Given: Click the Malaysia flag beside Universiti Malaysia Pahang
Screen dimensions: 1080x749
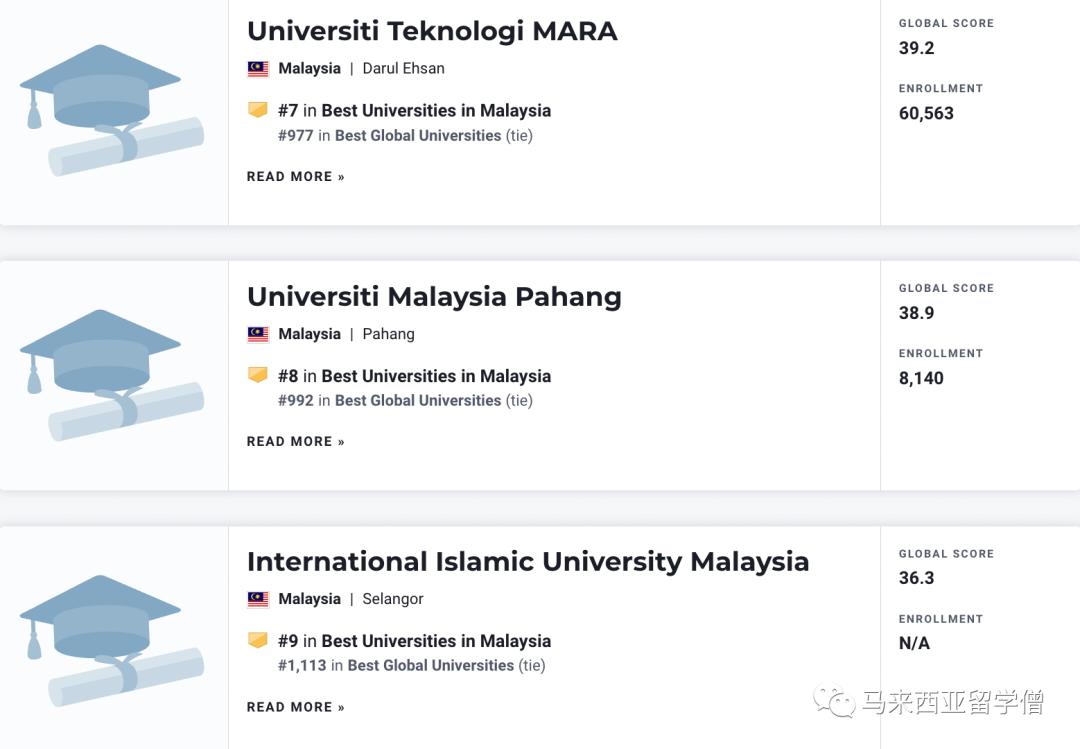Looking at the screenshot, I should point(257,333).
